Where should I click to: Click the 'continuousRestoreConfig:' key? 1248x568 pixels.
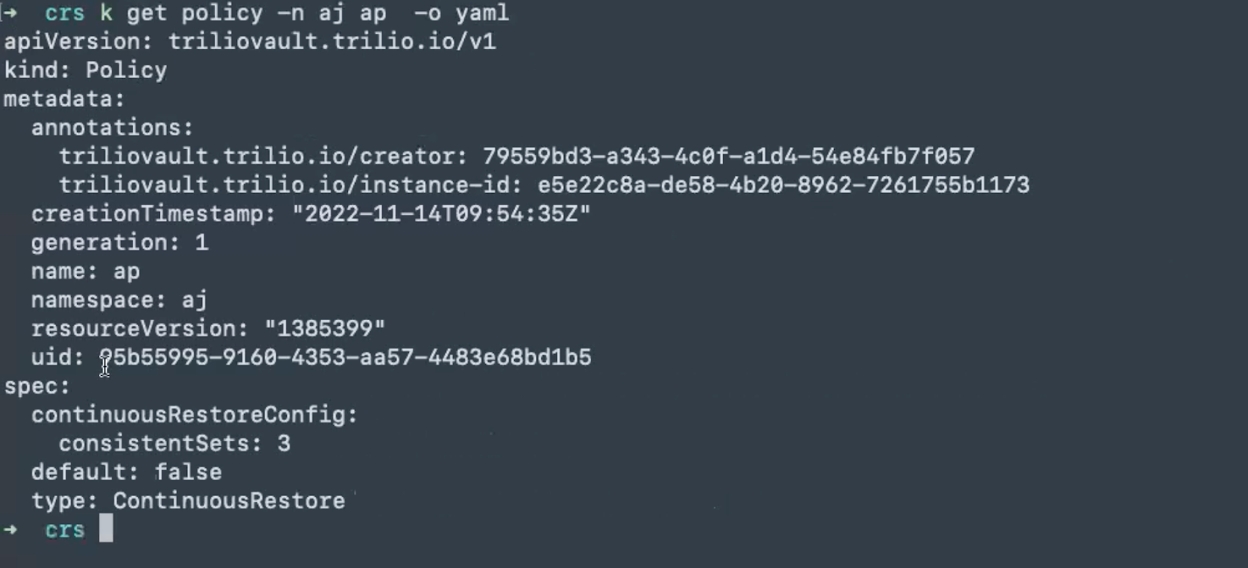click(194, 415)
